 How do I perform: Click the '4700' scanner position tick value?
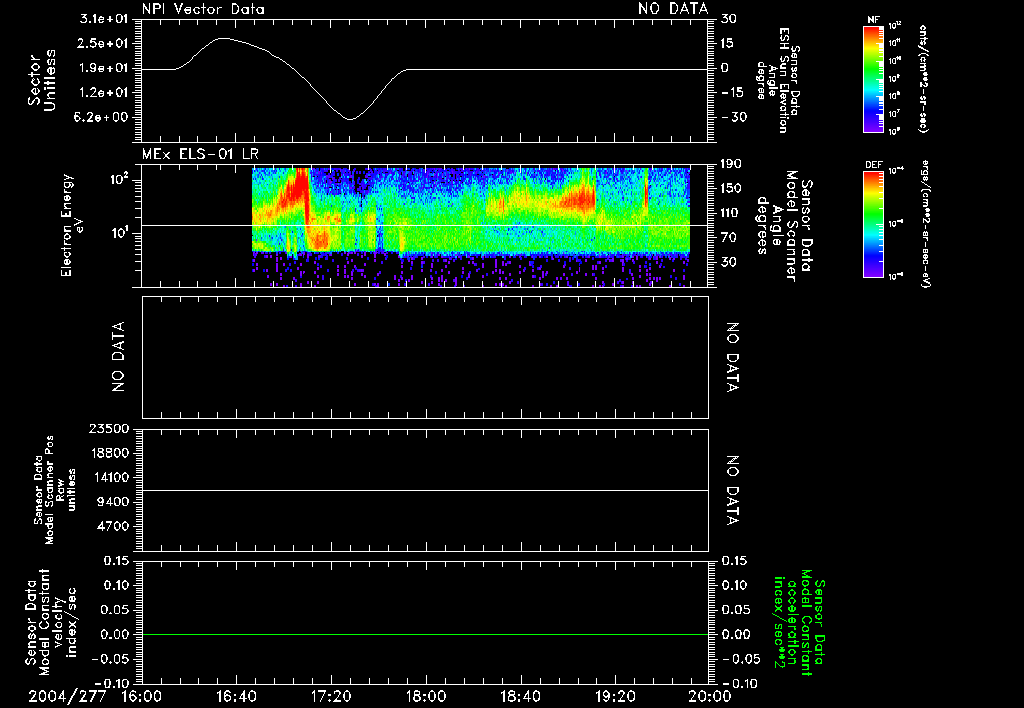(112, 526)
